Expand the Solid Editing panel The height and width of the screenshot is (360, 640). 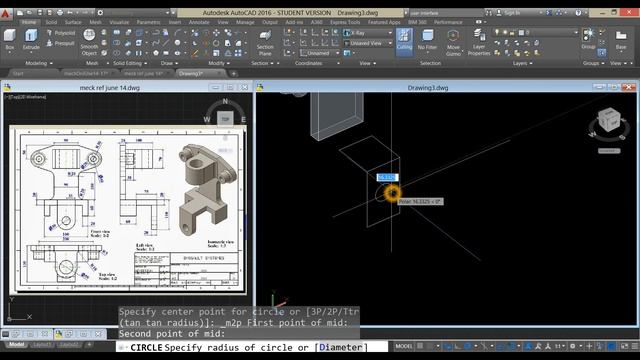130,63
